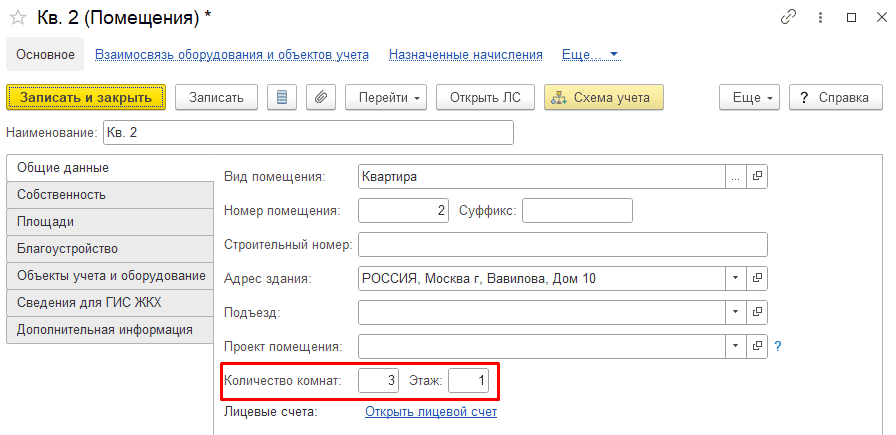Switch to the Собственность tab
This screenshot has height=435, width=896.
(x=110, y=194)
